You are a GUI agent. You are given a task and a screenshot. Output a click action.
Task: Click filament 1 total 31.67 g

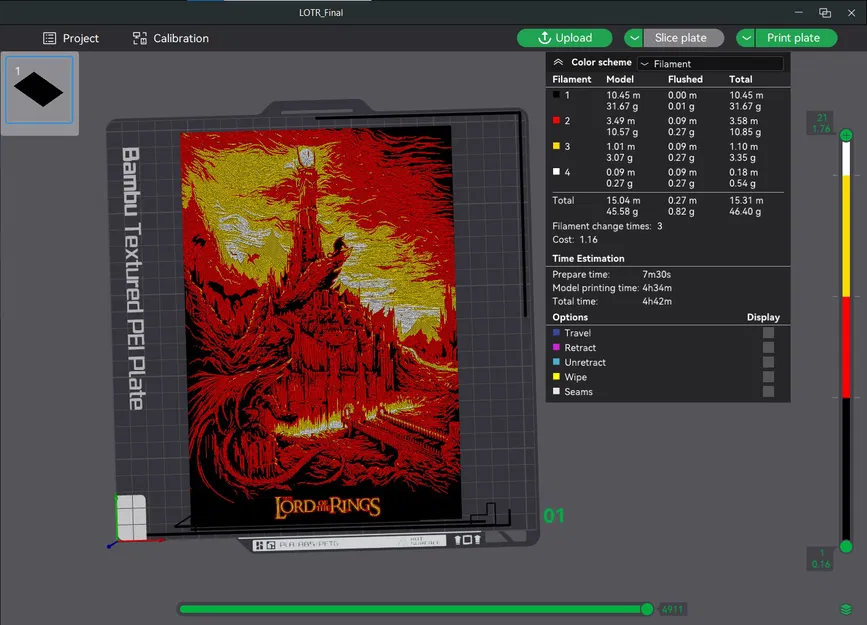(745, 106)
